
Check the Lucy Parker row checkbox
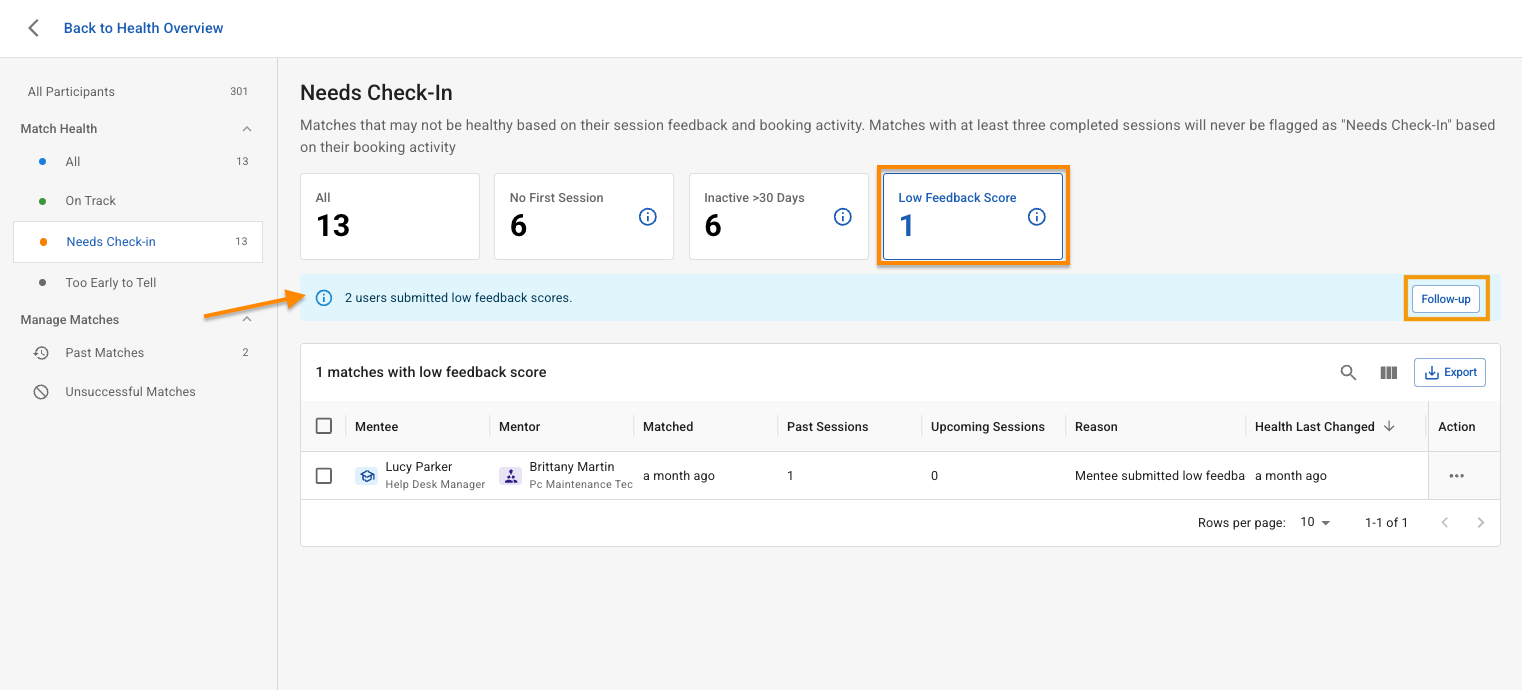coord(324,476)
